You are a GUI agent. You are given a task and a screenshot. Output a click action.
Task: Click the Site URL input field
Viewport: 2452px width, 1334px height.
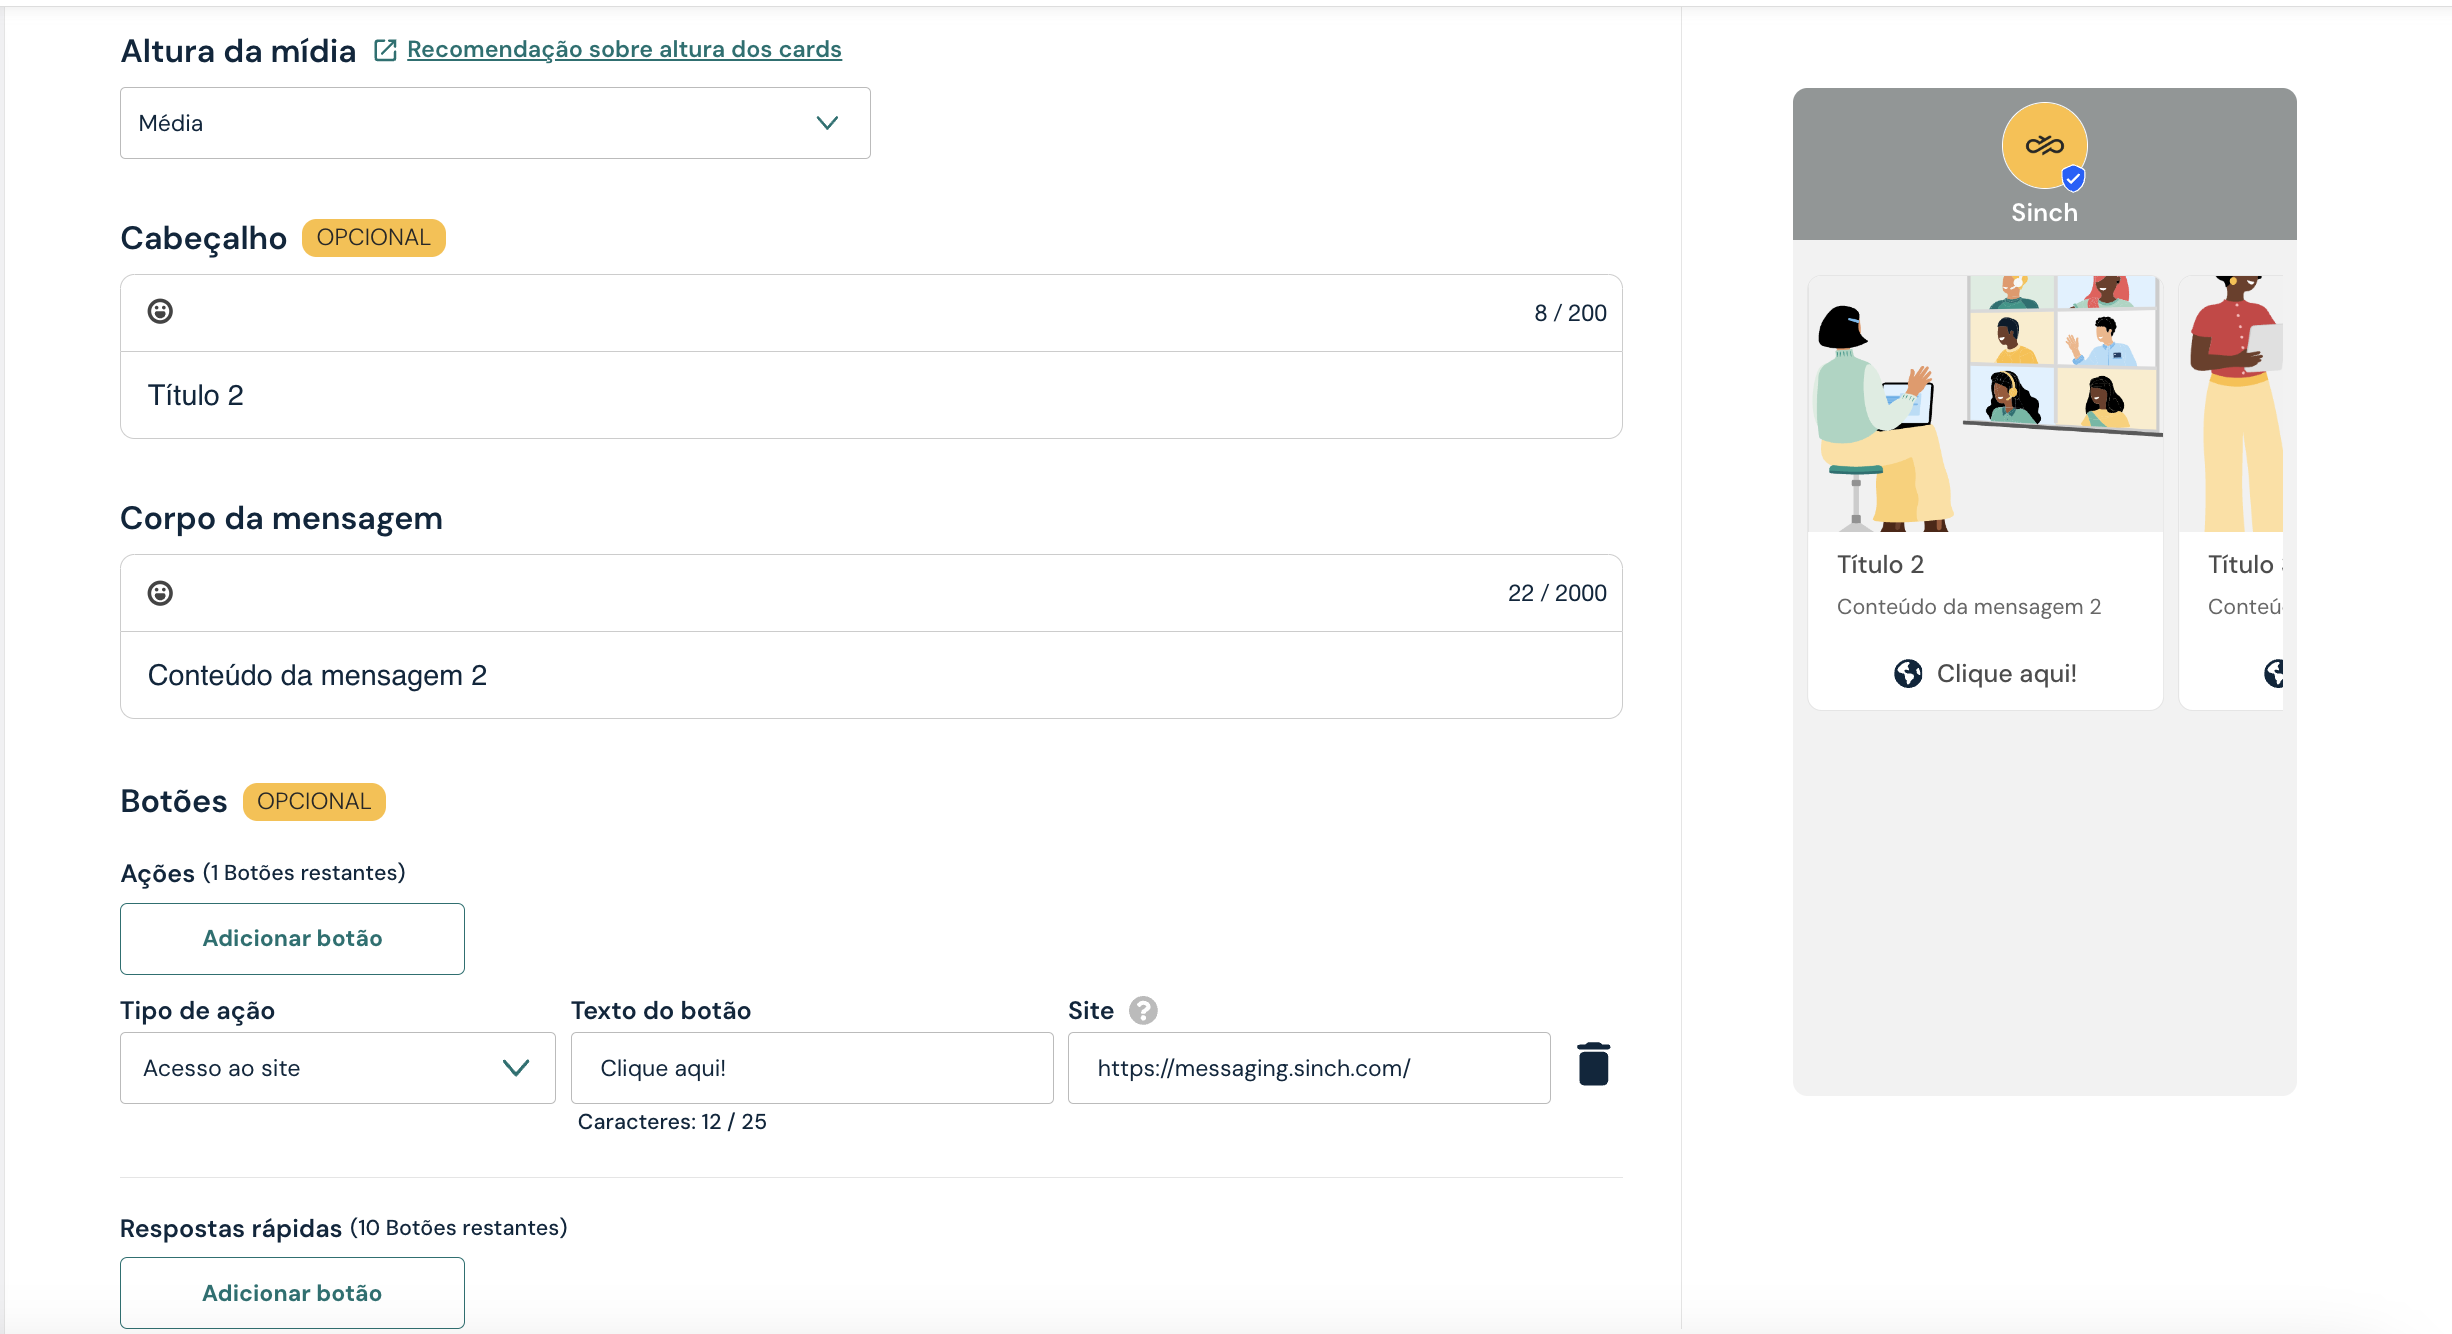pos(1308,1068)
